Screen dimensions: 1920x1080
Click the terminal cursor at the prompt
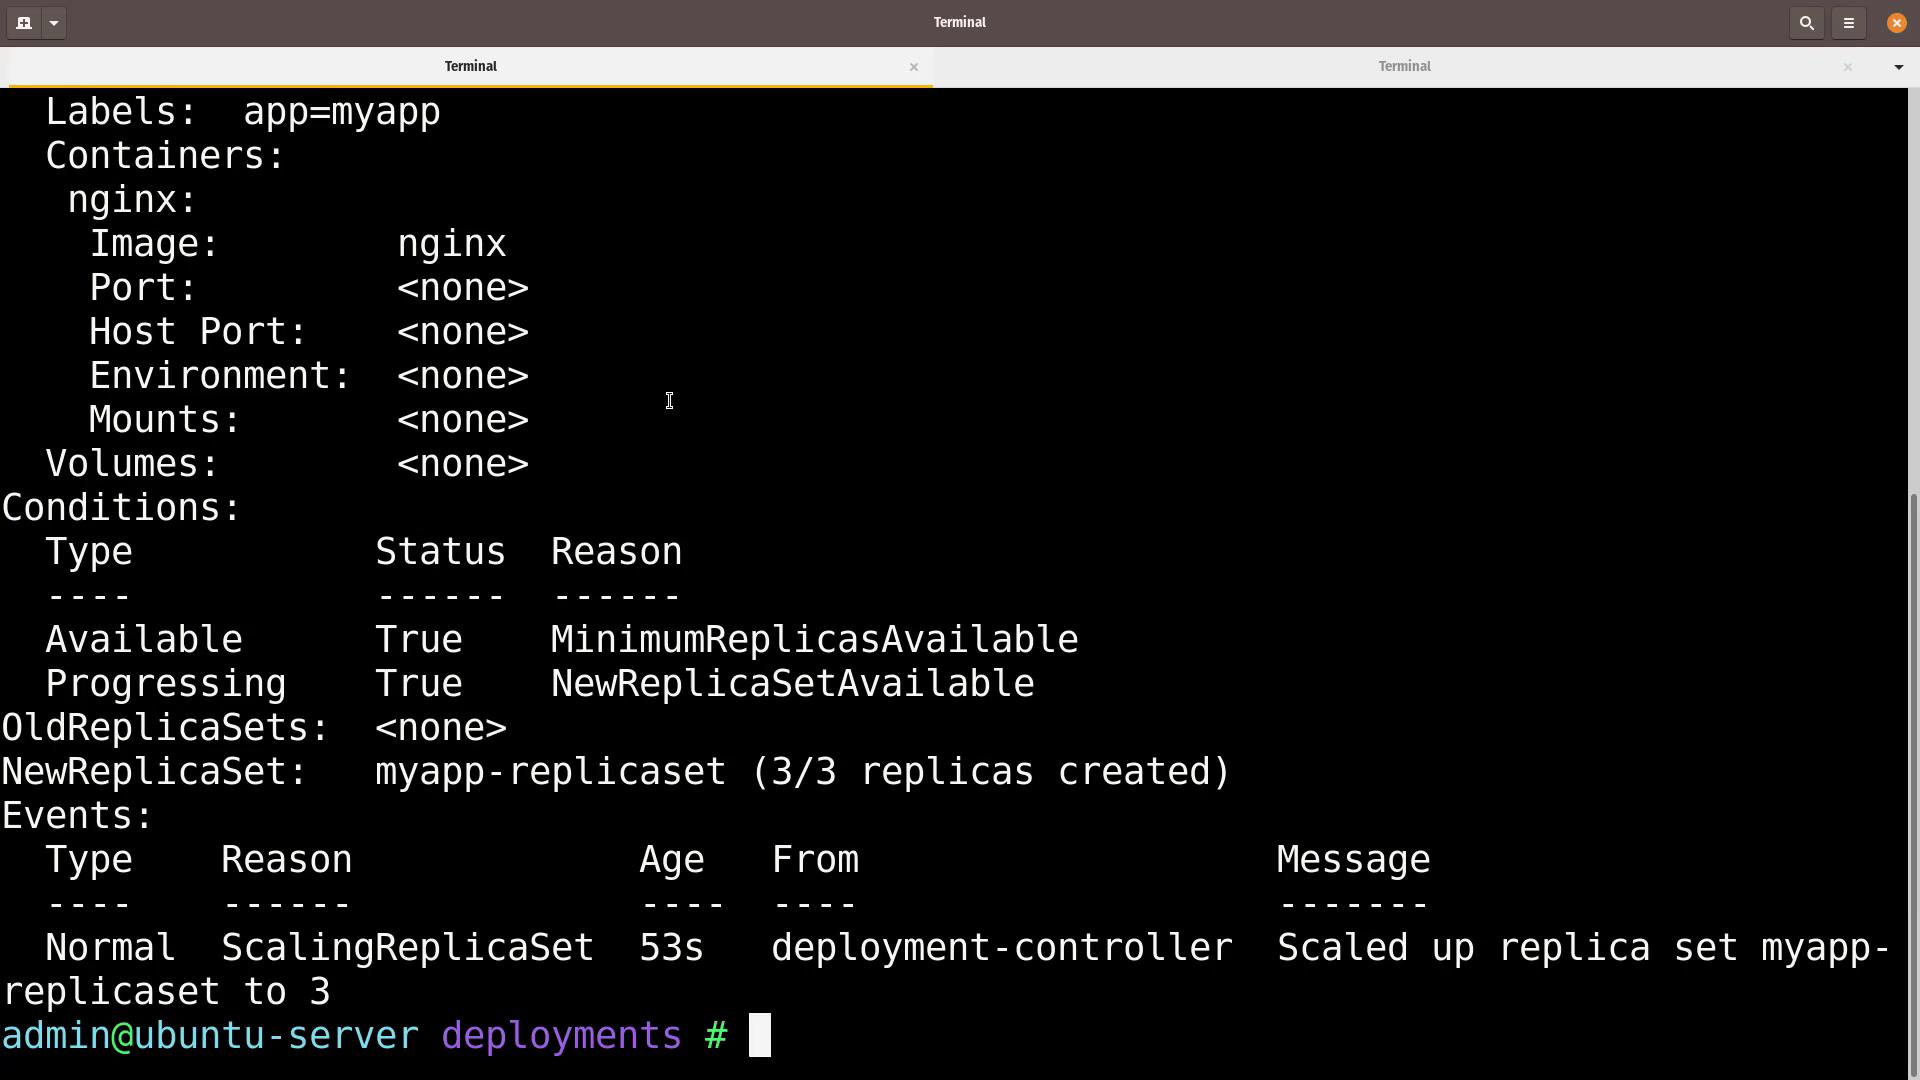[760, 1035]
